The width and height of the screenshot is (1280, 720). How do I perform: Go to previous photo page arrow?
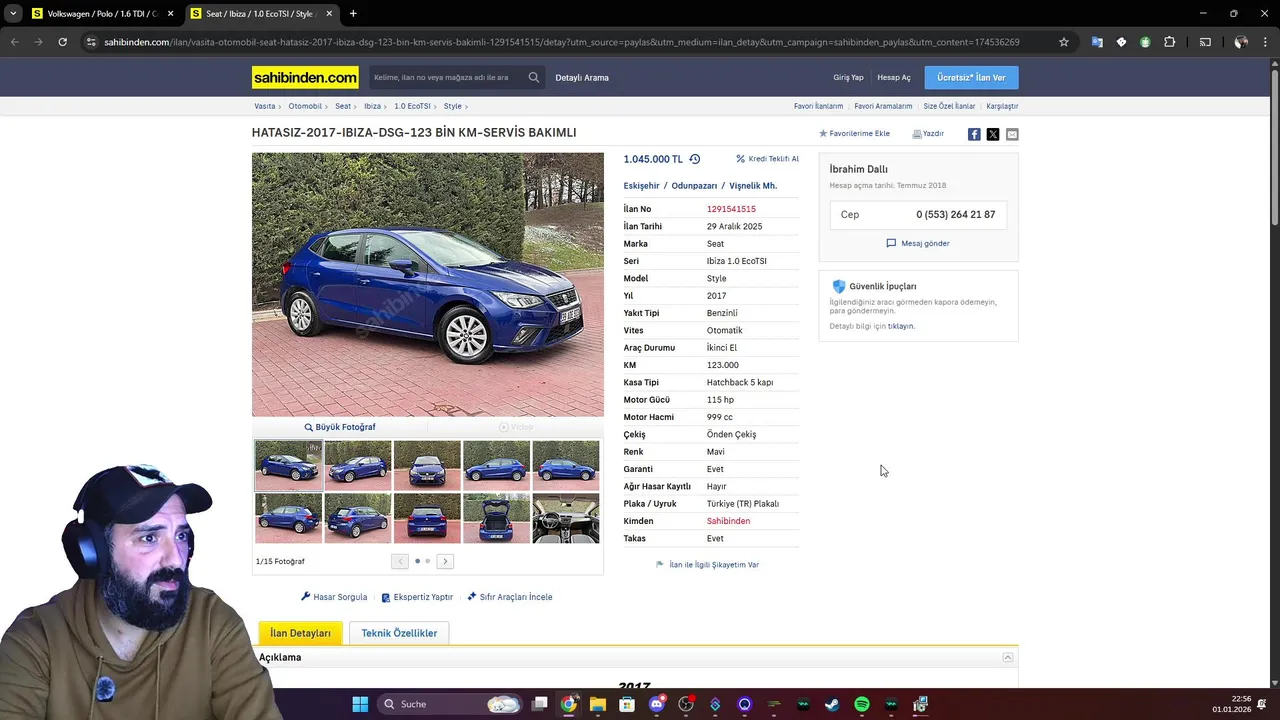[x=400, y=561]
